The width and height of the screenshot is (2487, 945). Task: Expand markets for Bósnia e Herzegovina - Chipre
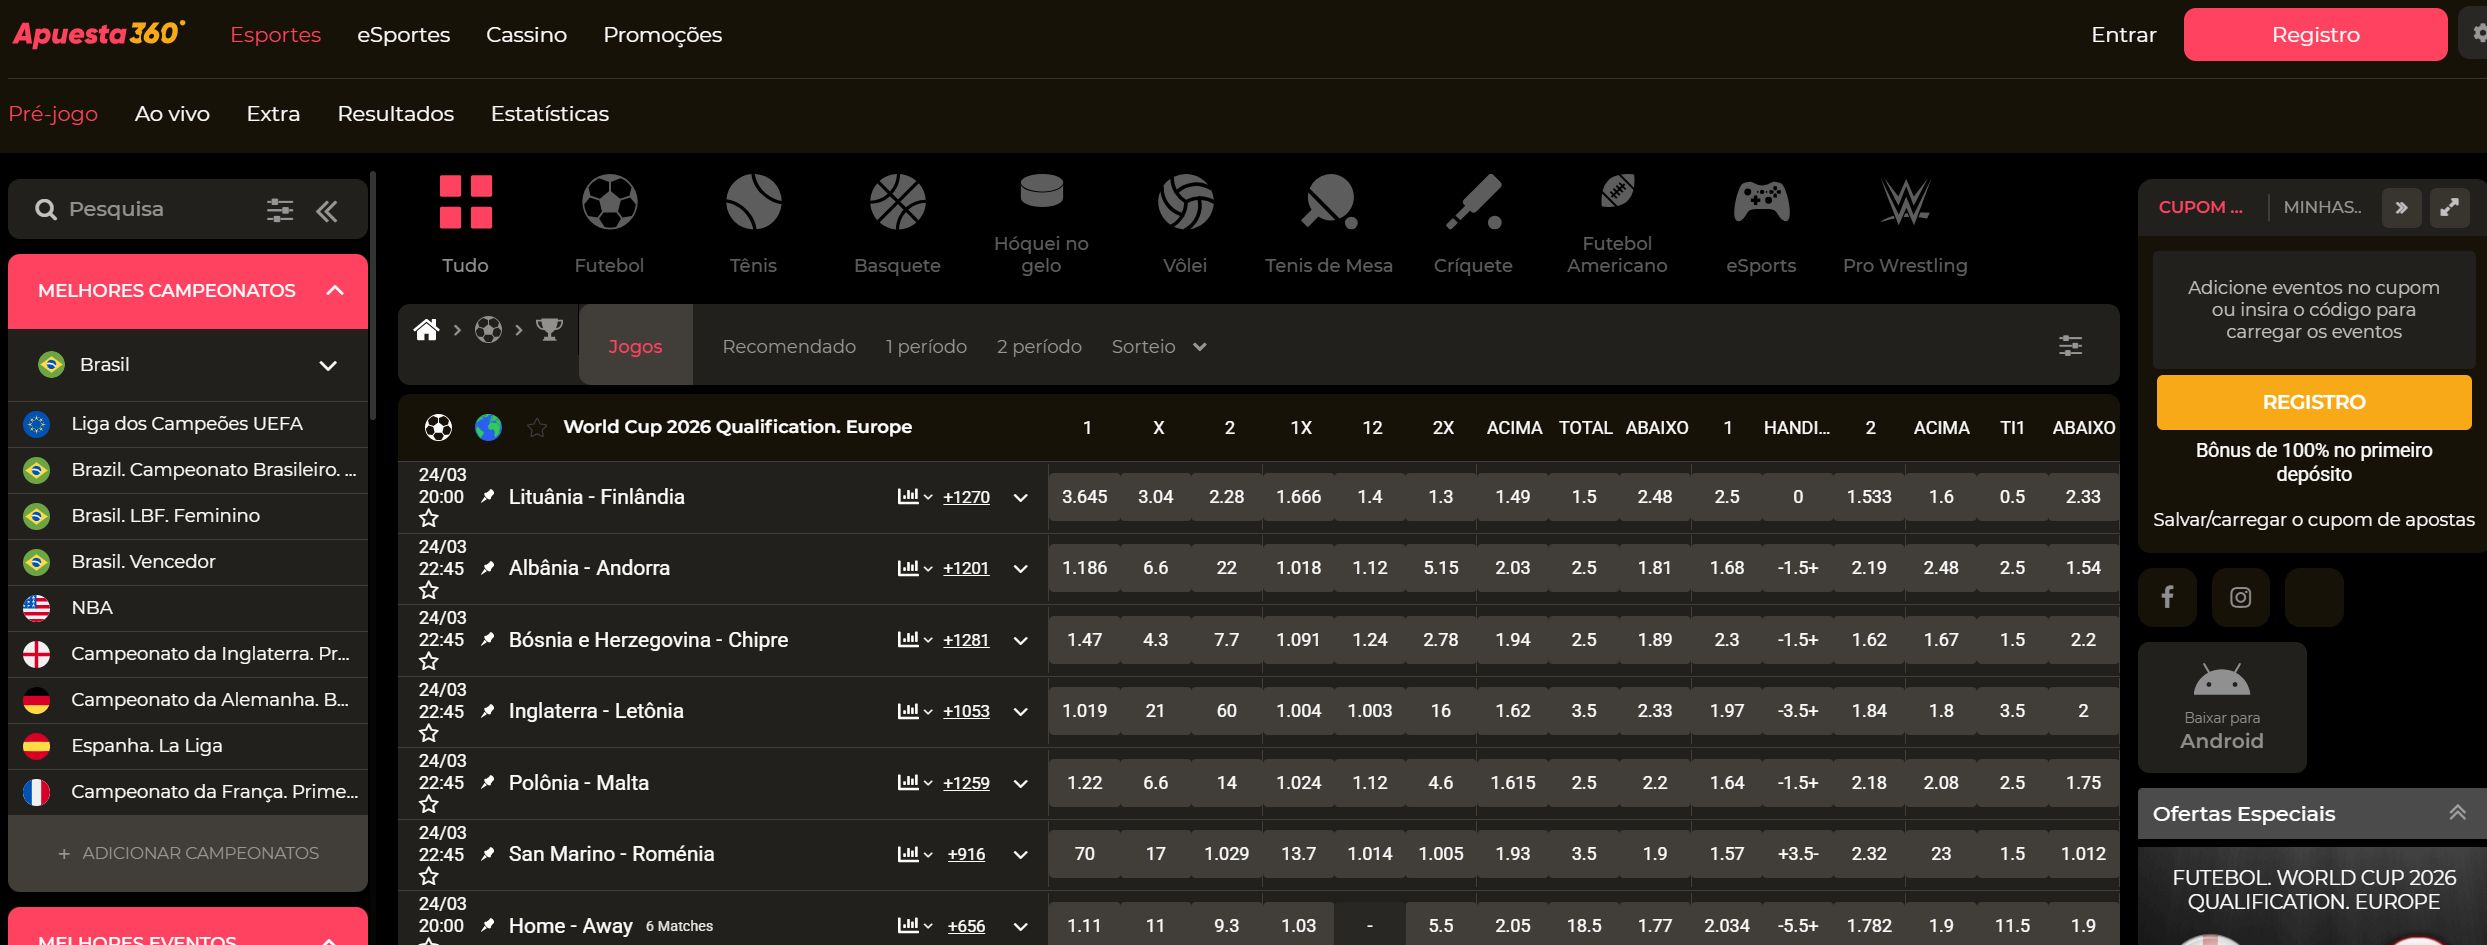click(1020, 640)
